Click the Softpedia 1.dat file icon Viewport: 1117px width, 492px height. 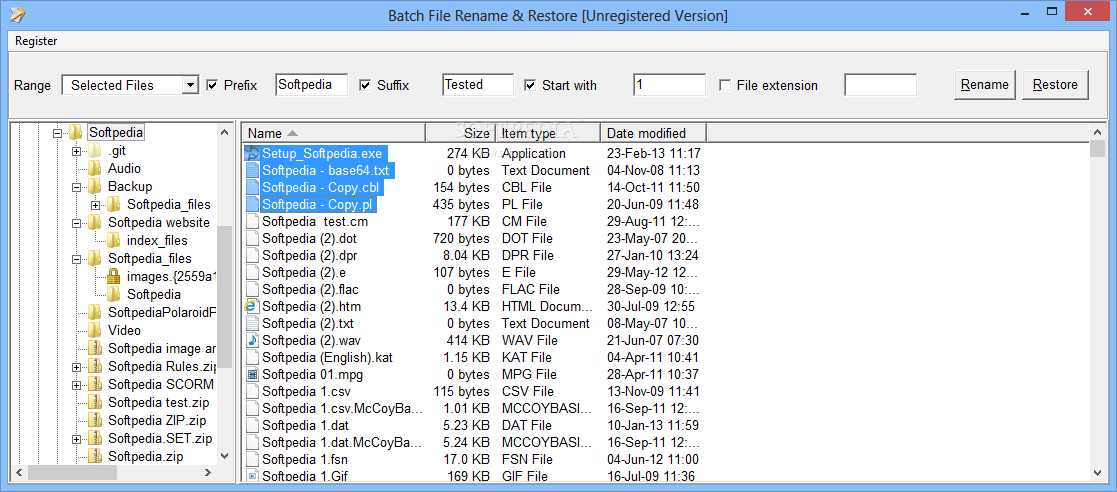pyautogui.click(x=252, y=425)
